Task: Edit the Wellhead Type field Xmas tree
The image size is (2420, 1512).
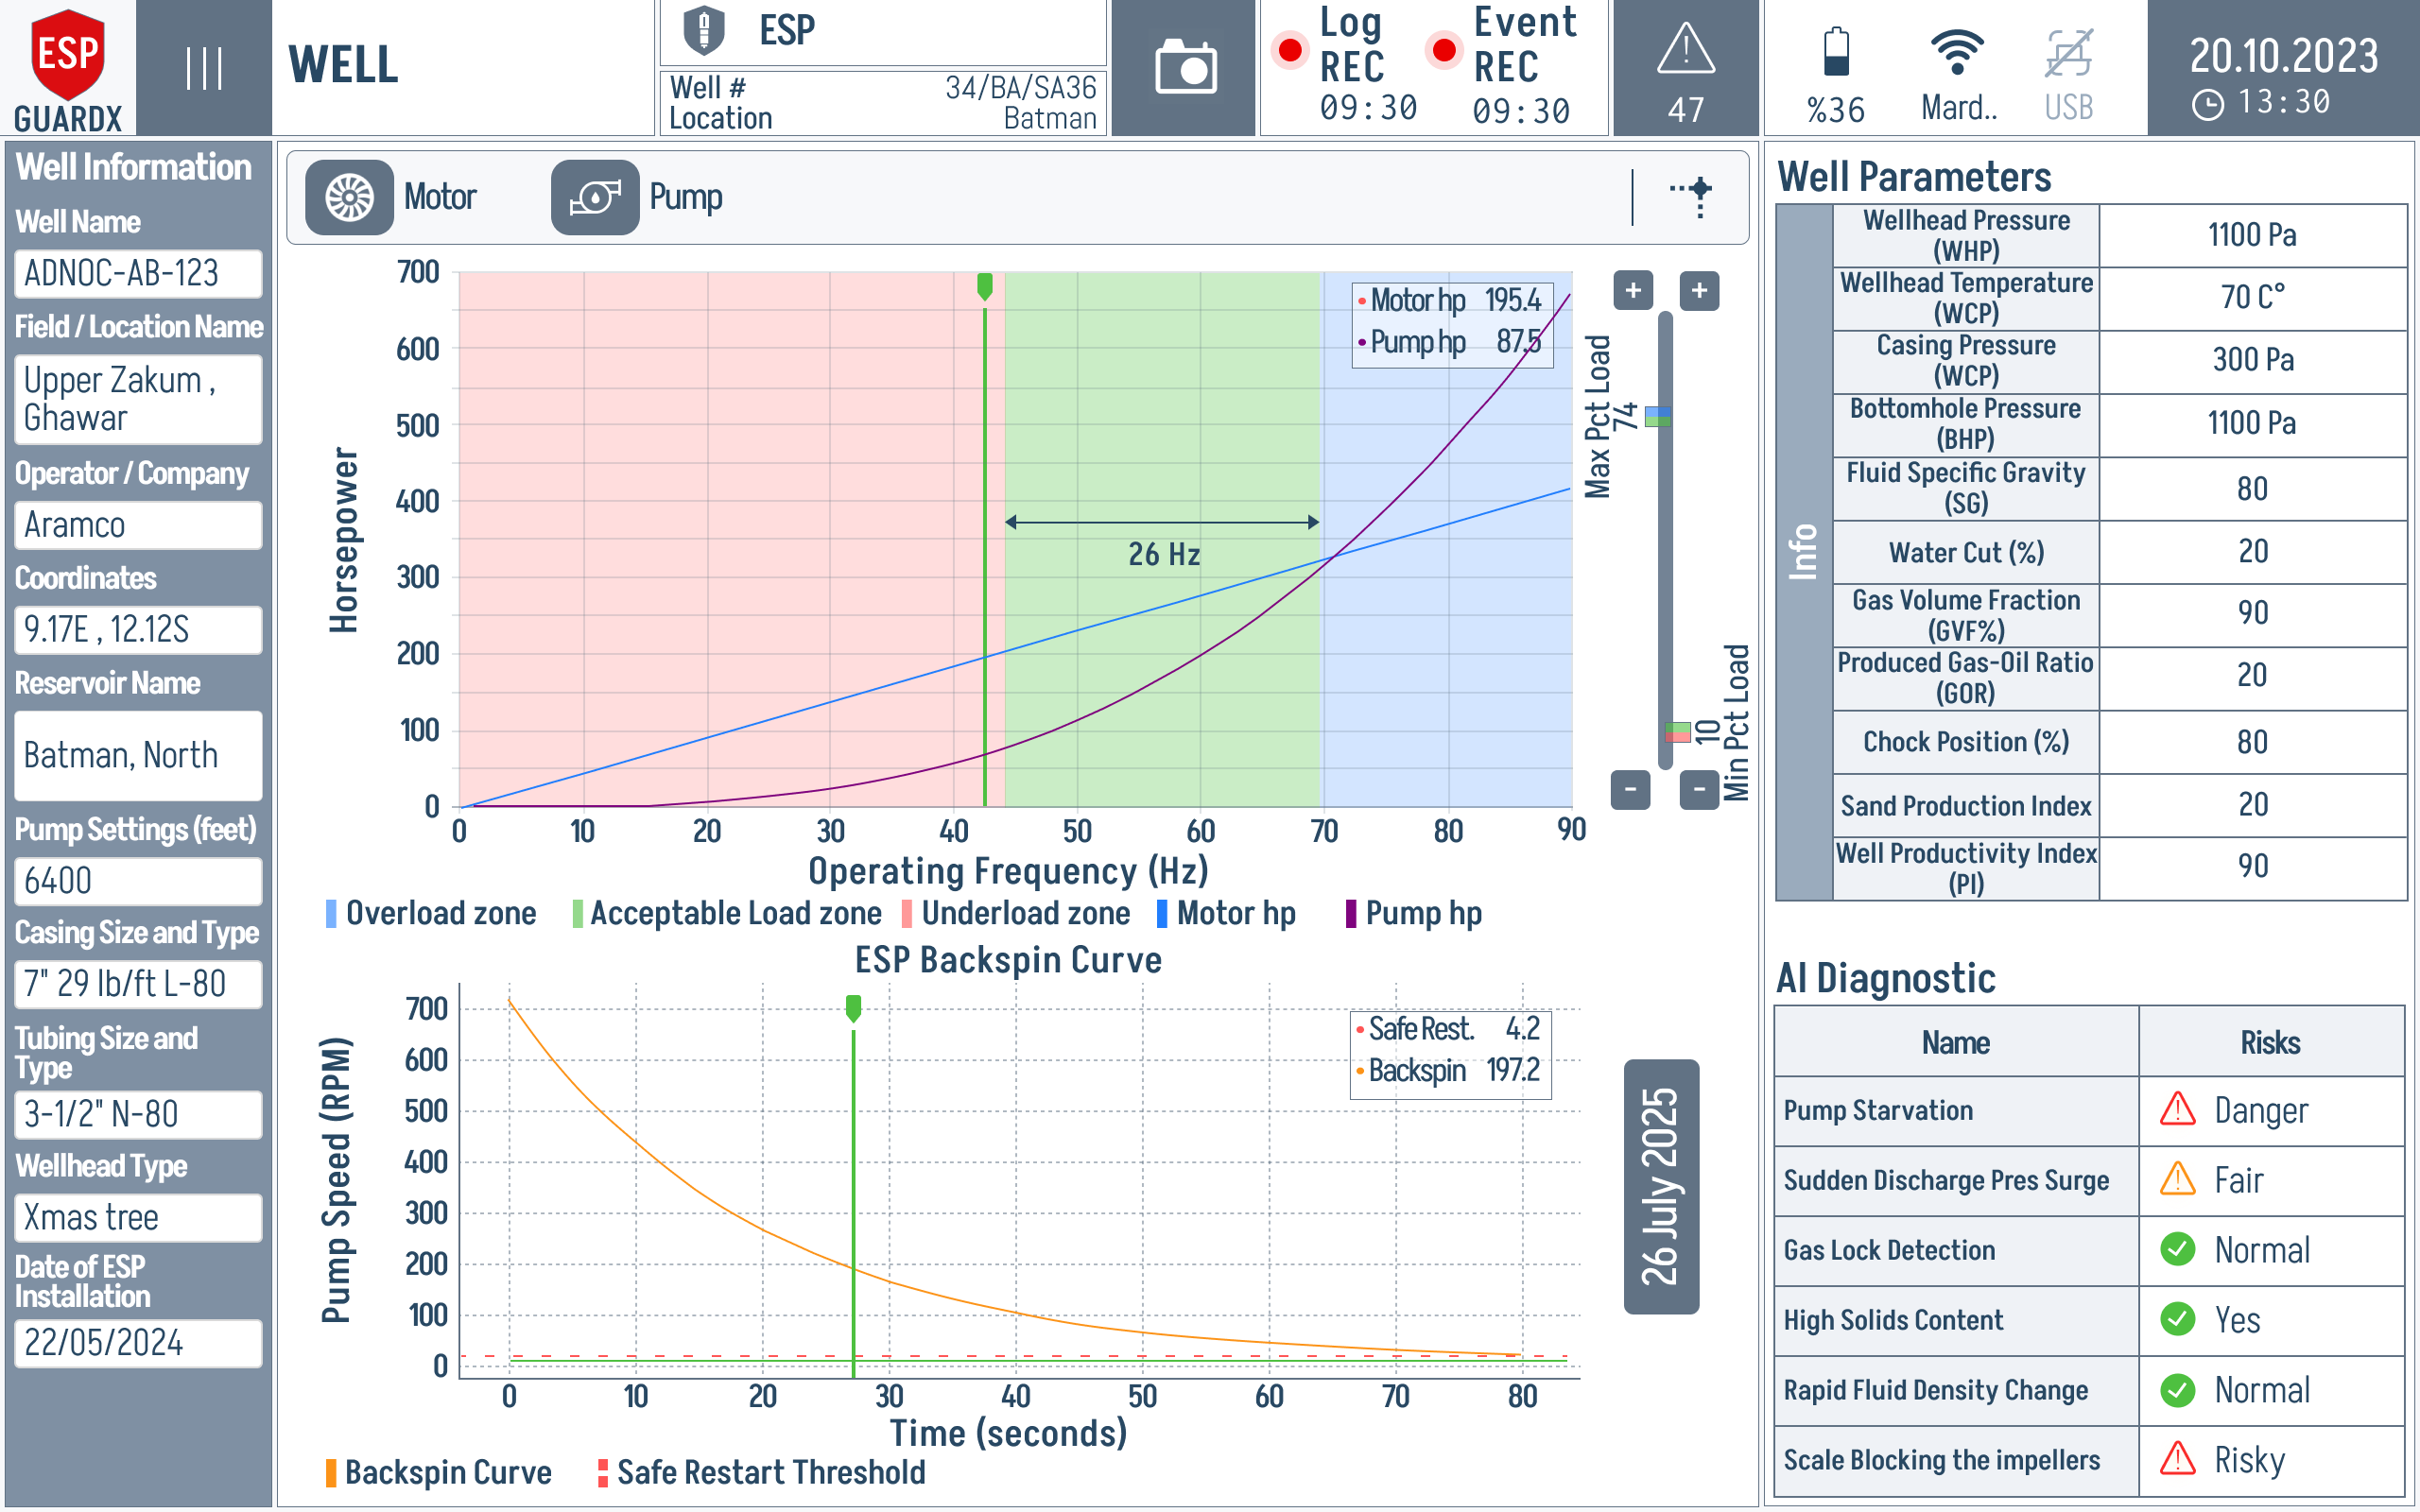Action: pyautogui.click(x=138, y=1218)
